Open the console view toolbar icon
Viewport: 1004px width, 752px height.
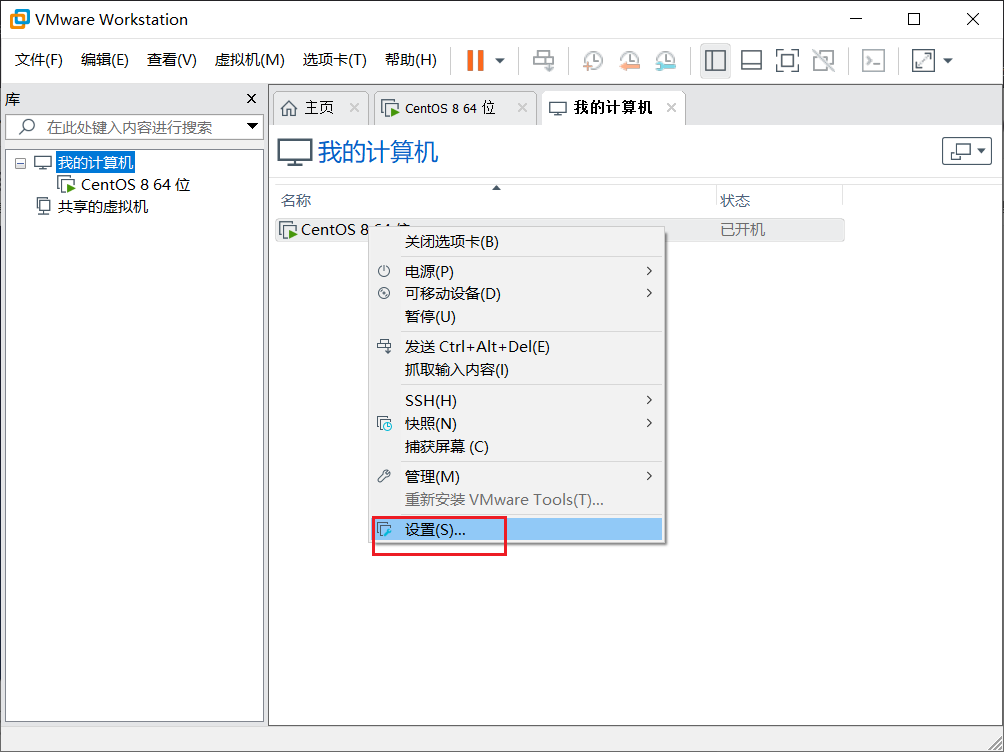point(873,61)
